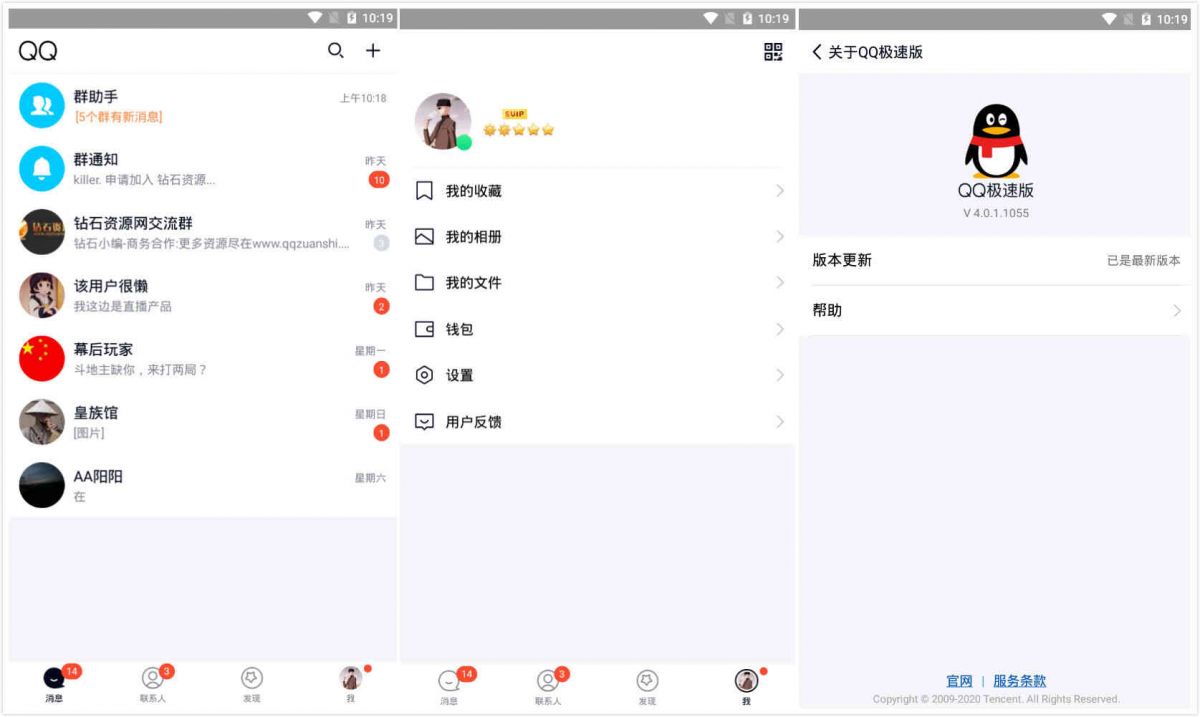1200x717 pixels.
Task: Tap 关于QQ极速版 page title
Action: tap(875, 52)
